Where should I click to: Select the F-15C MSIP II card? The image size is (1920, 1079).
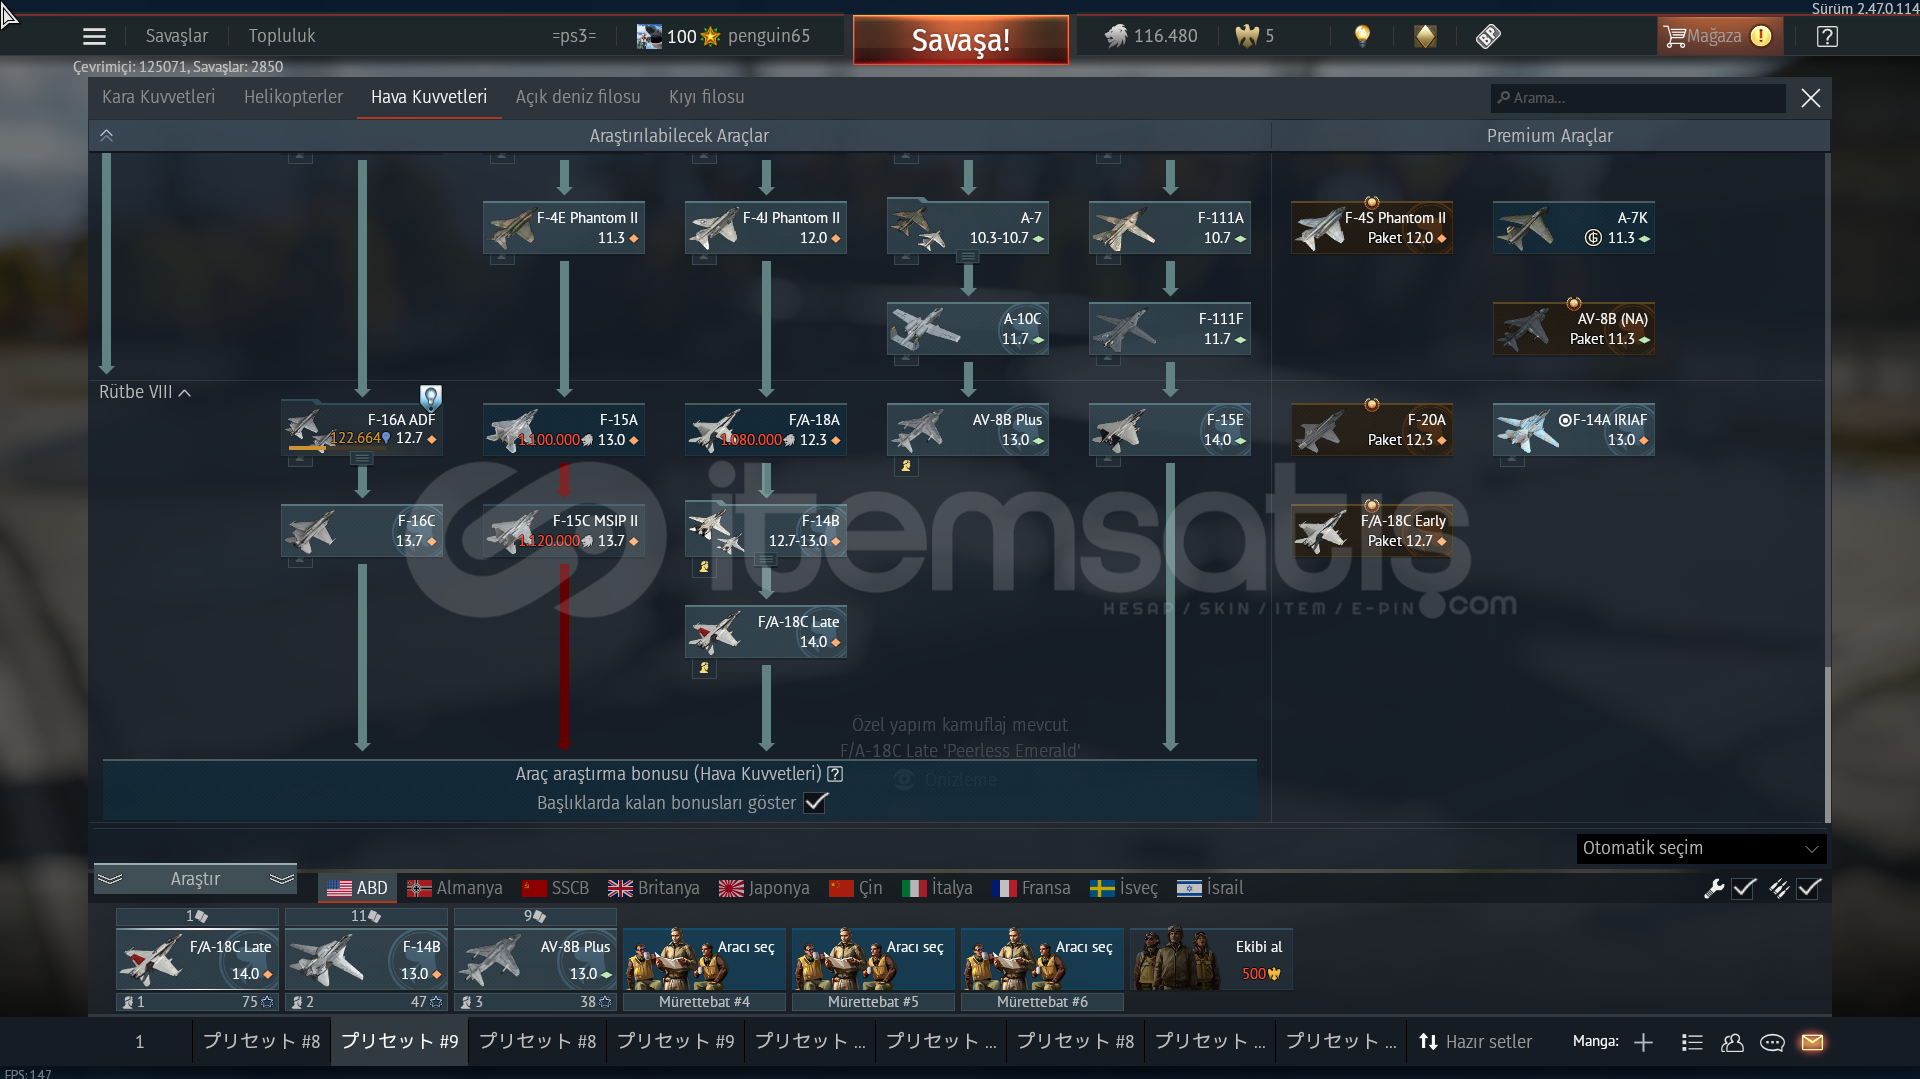point(564,530)
